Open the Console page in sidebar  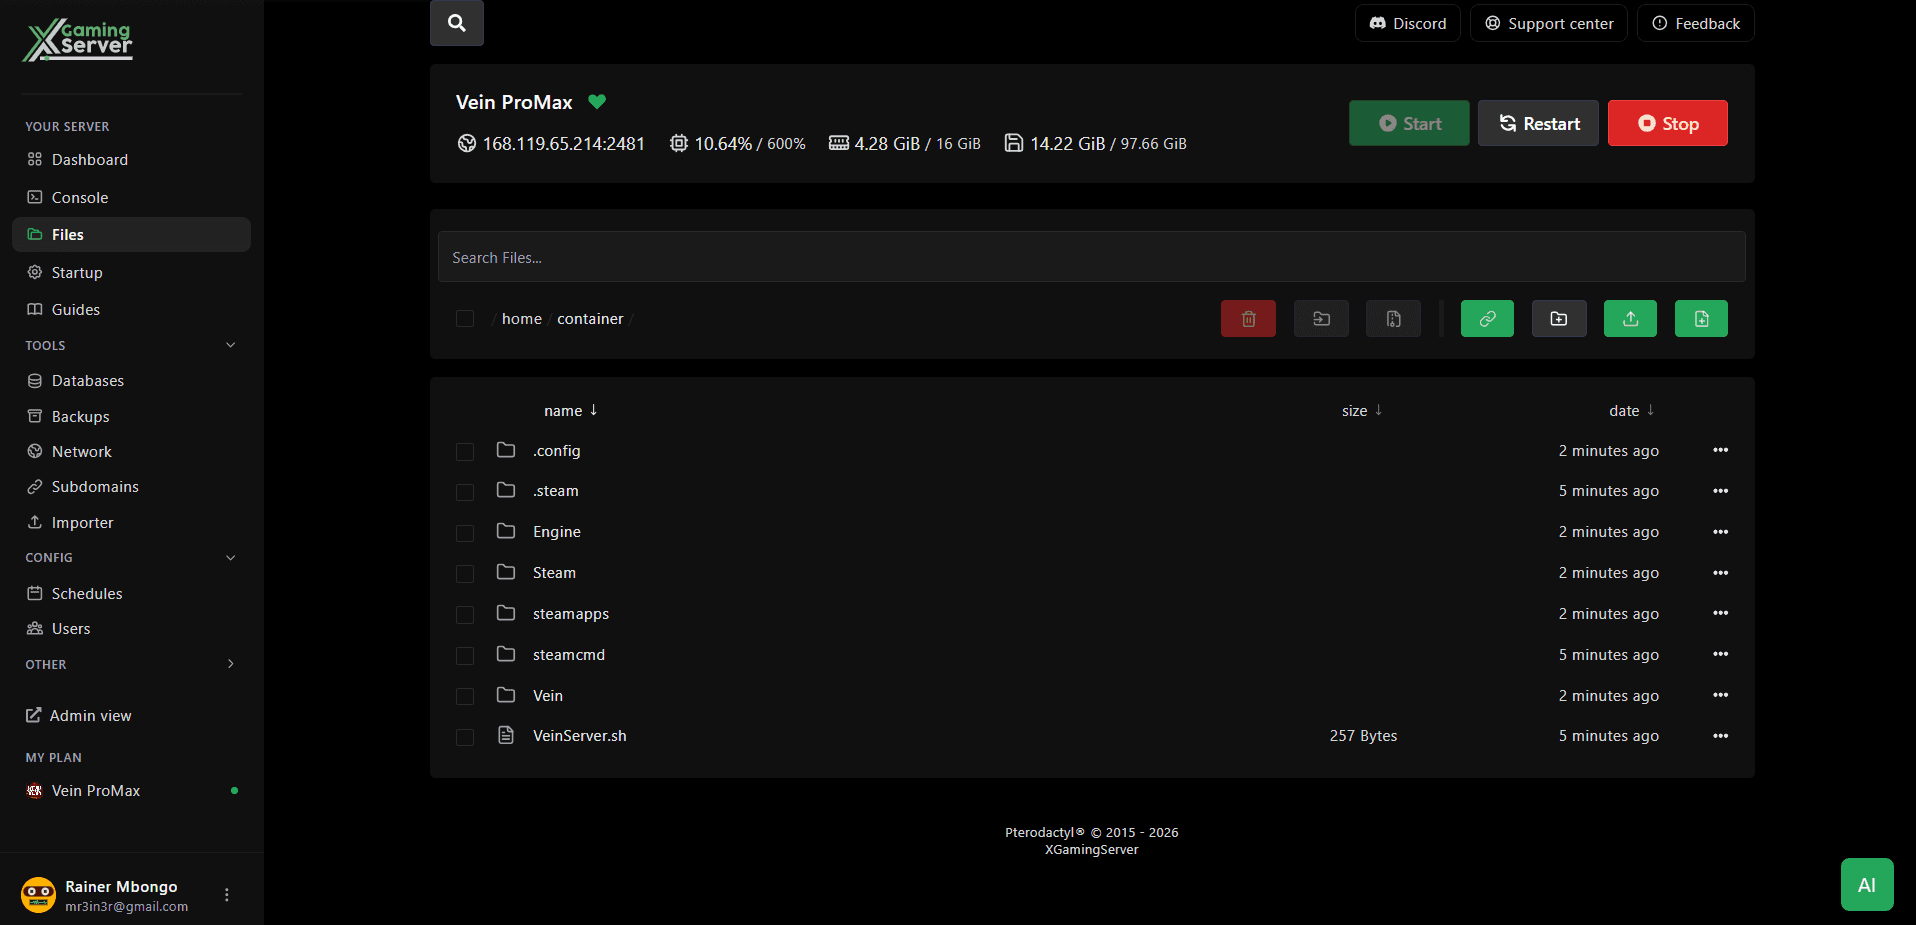[78, 197]
